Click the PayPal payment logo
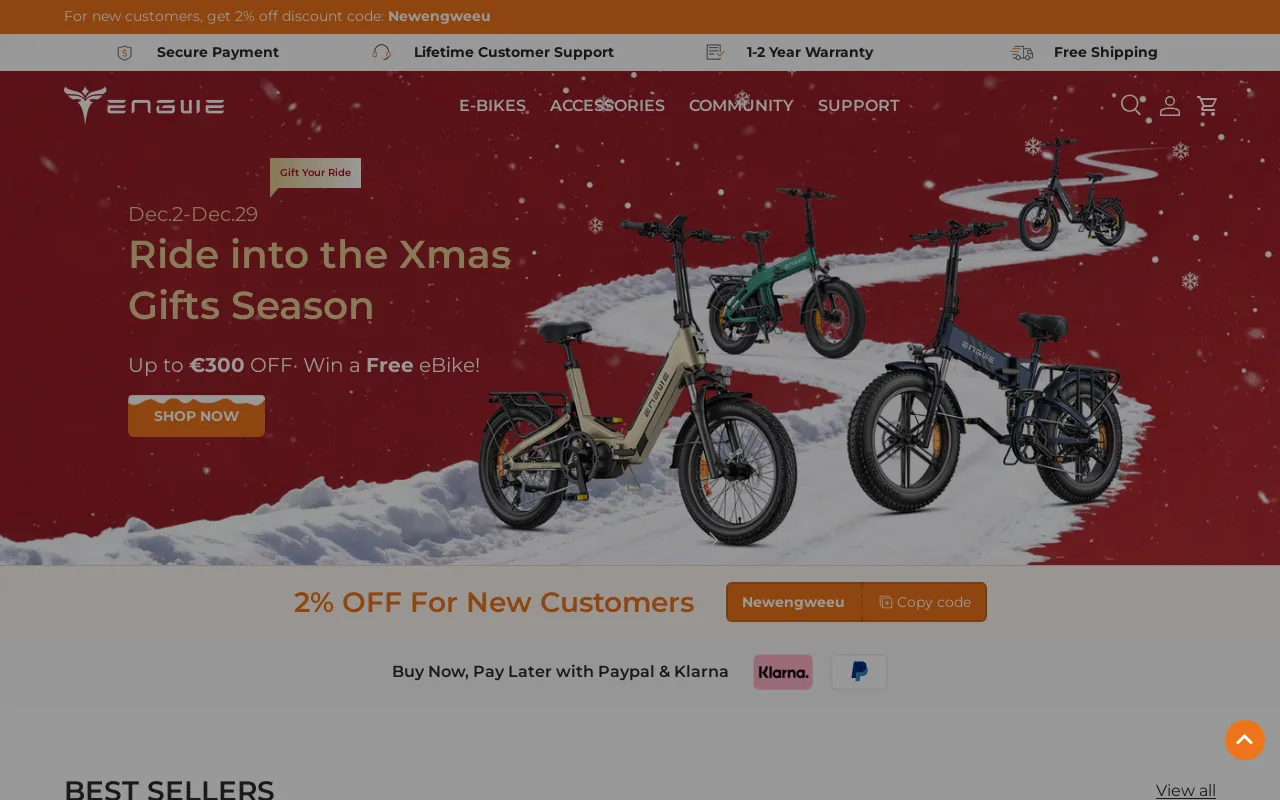 (x=859, y=672)
